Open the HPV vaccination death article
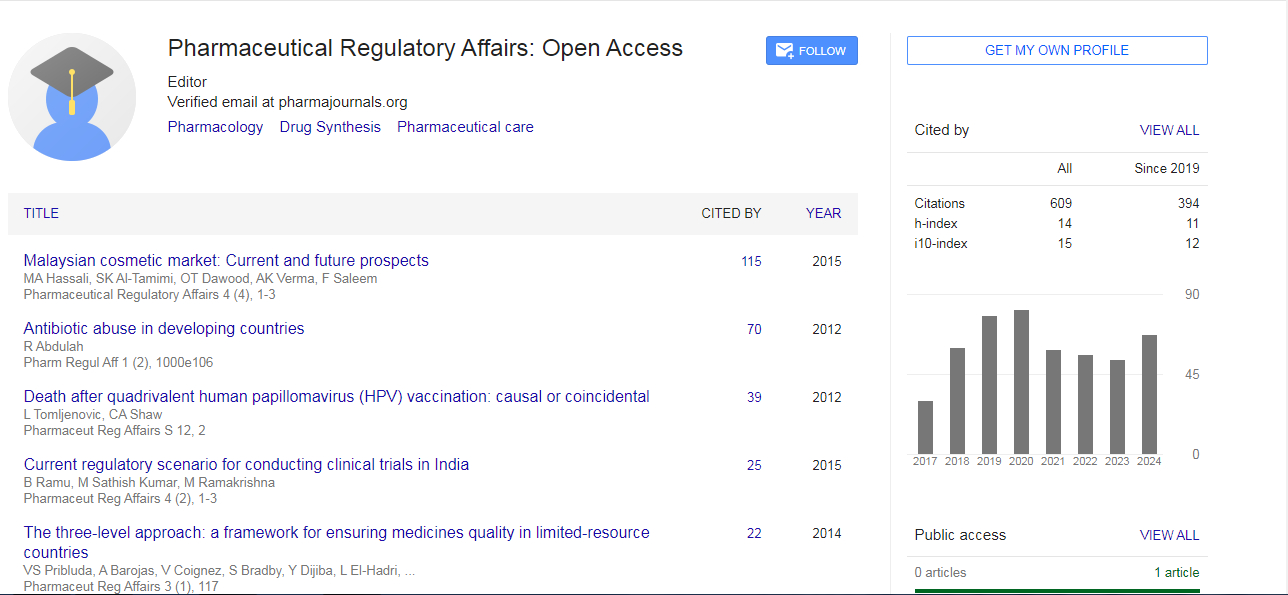Image resolution: width=1288 pixels, height=595 pixels. (x=336, y=396)
